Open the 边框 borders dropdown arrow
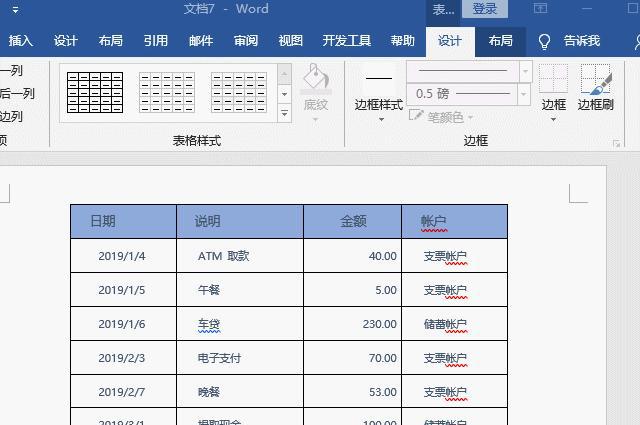Screen dimensions: 640x425 click(553, 120)
